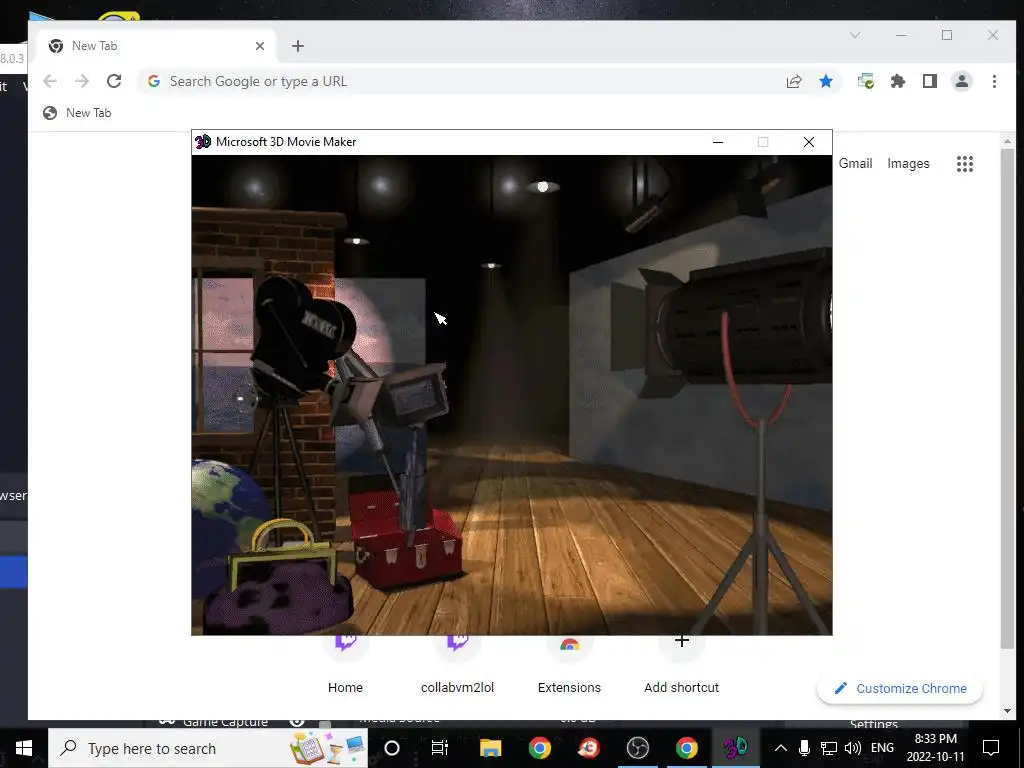The image size is (1024, 768).
Task: Click the Type here to search box
Action: (208, 748)
